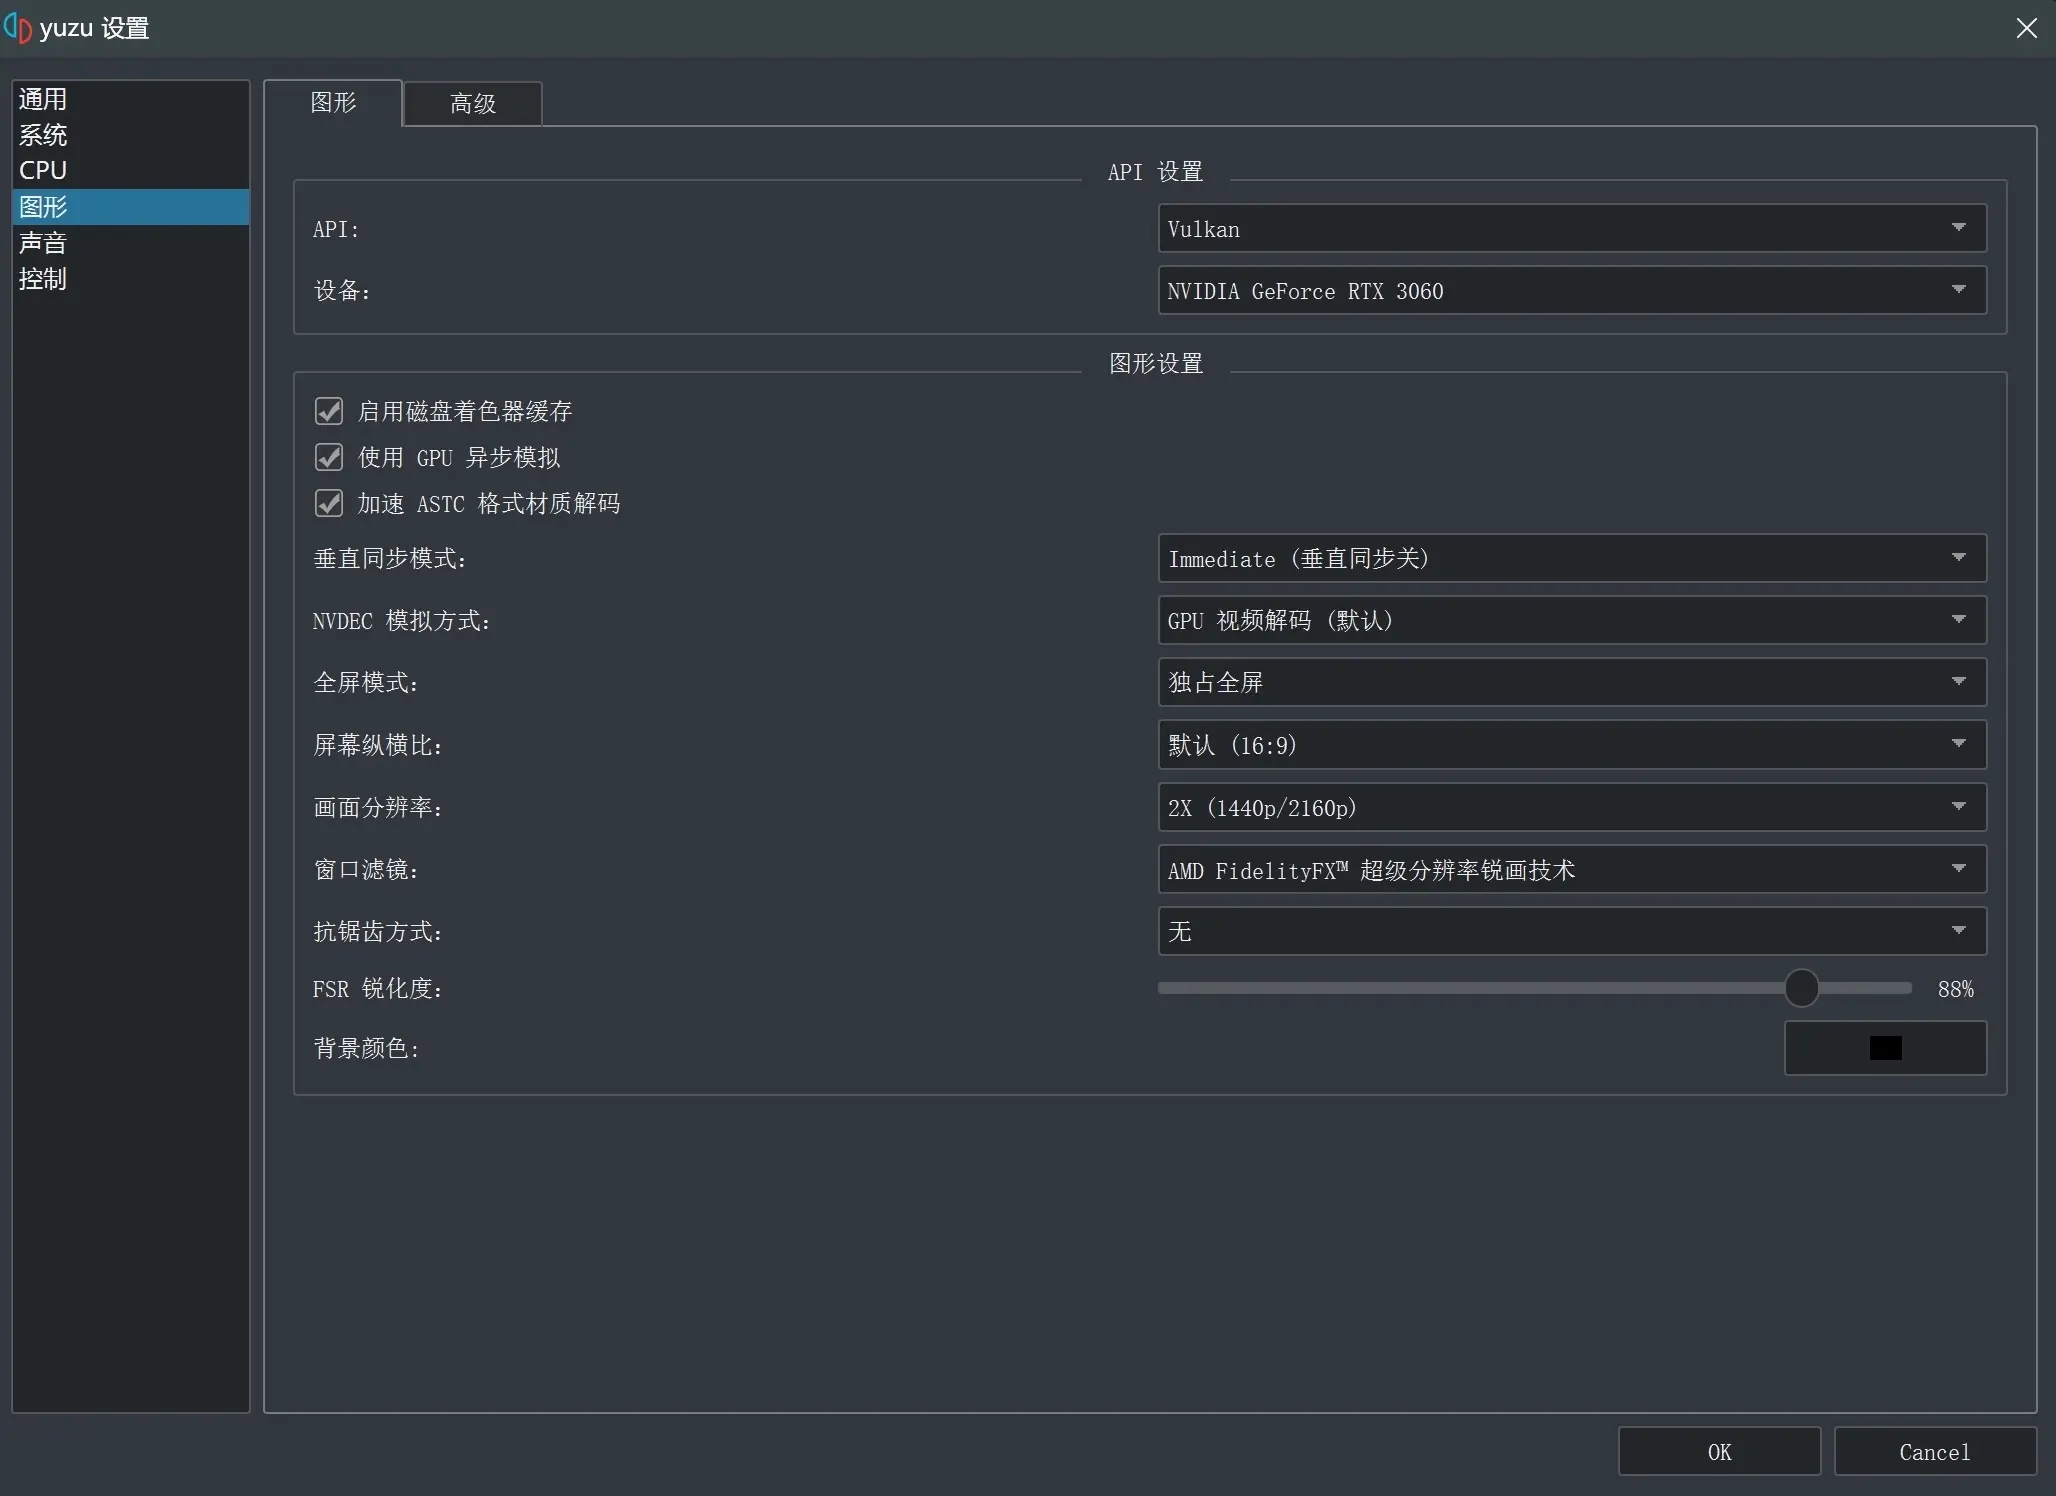
Task: Select 控制 in the sidebar
Action: 130,279
